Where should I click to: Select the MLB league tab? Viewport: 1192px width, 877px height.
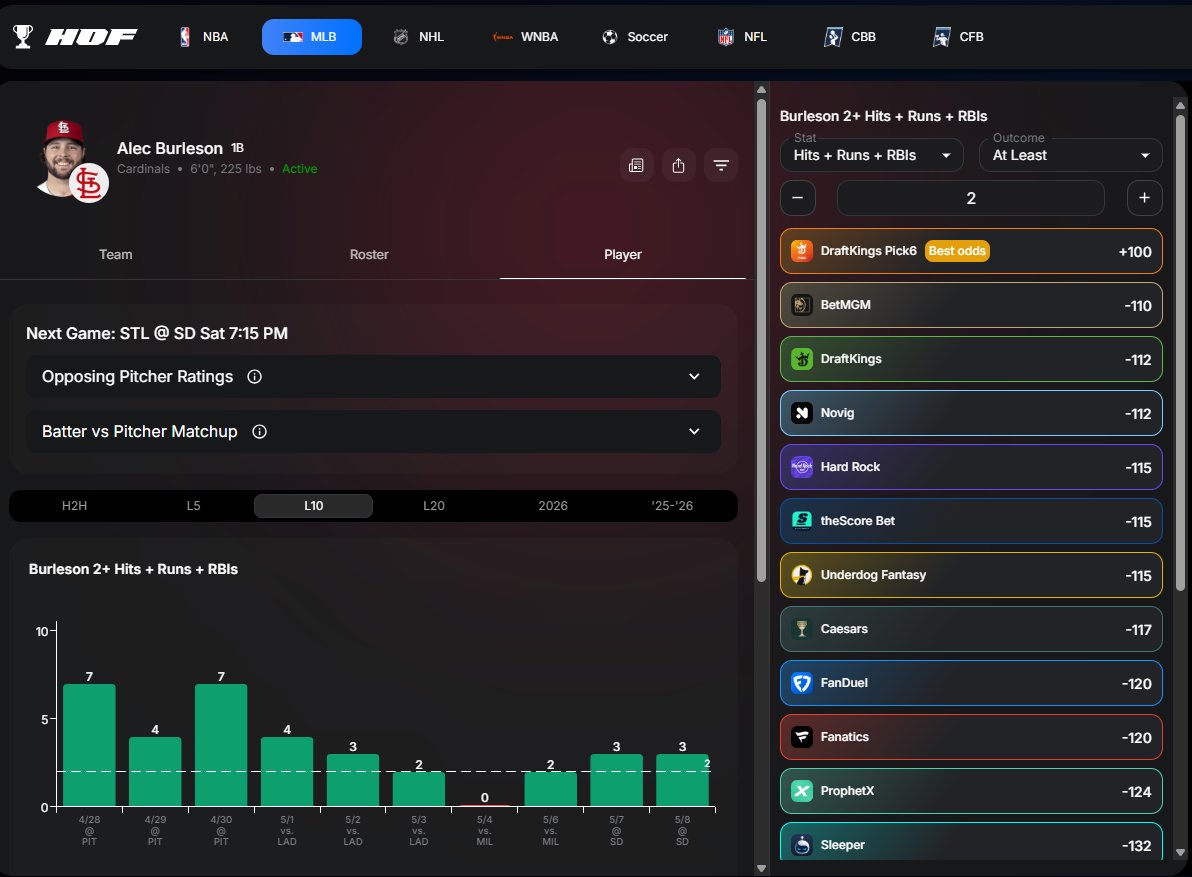point(312,36)
